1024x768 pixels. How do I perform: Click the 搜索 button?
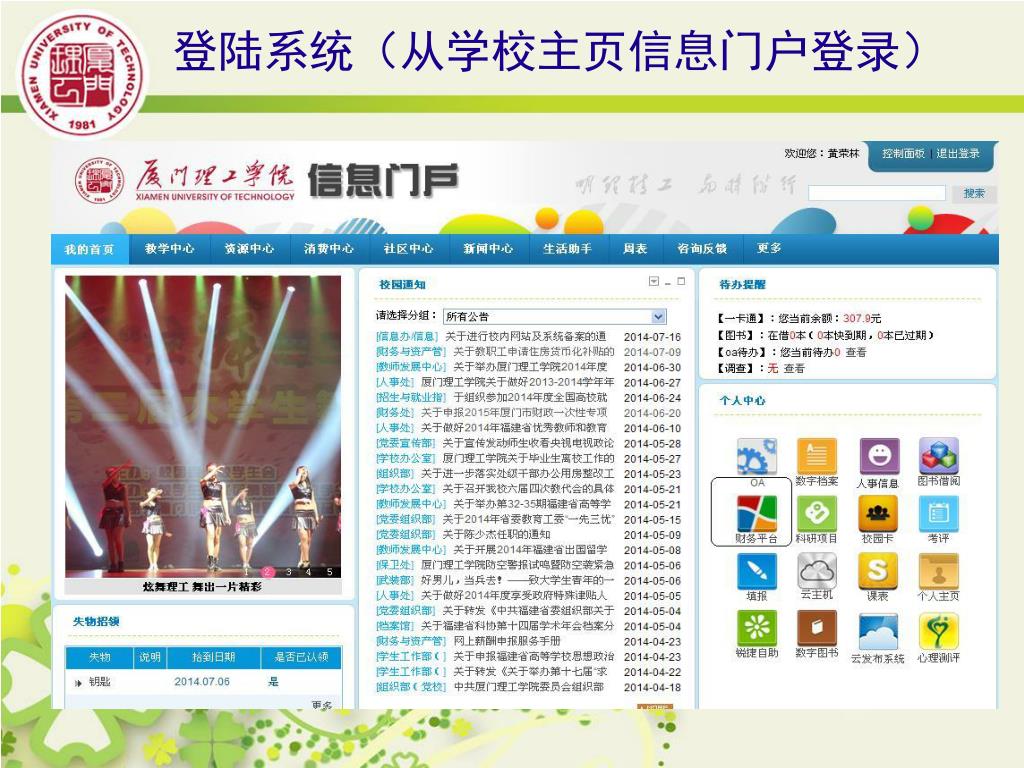(974, 193)
